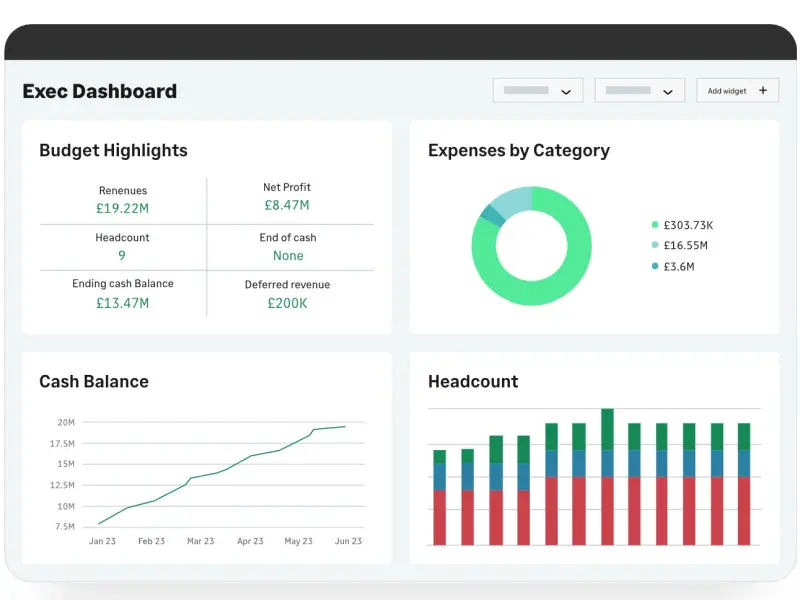Click the Headcount value 9 in Budget Highlights

tap(122, 256)
